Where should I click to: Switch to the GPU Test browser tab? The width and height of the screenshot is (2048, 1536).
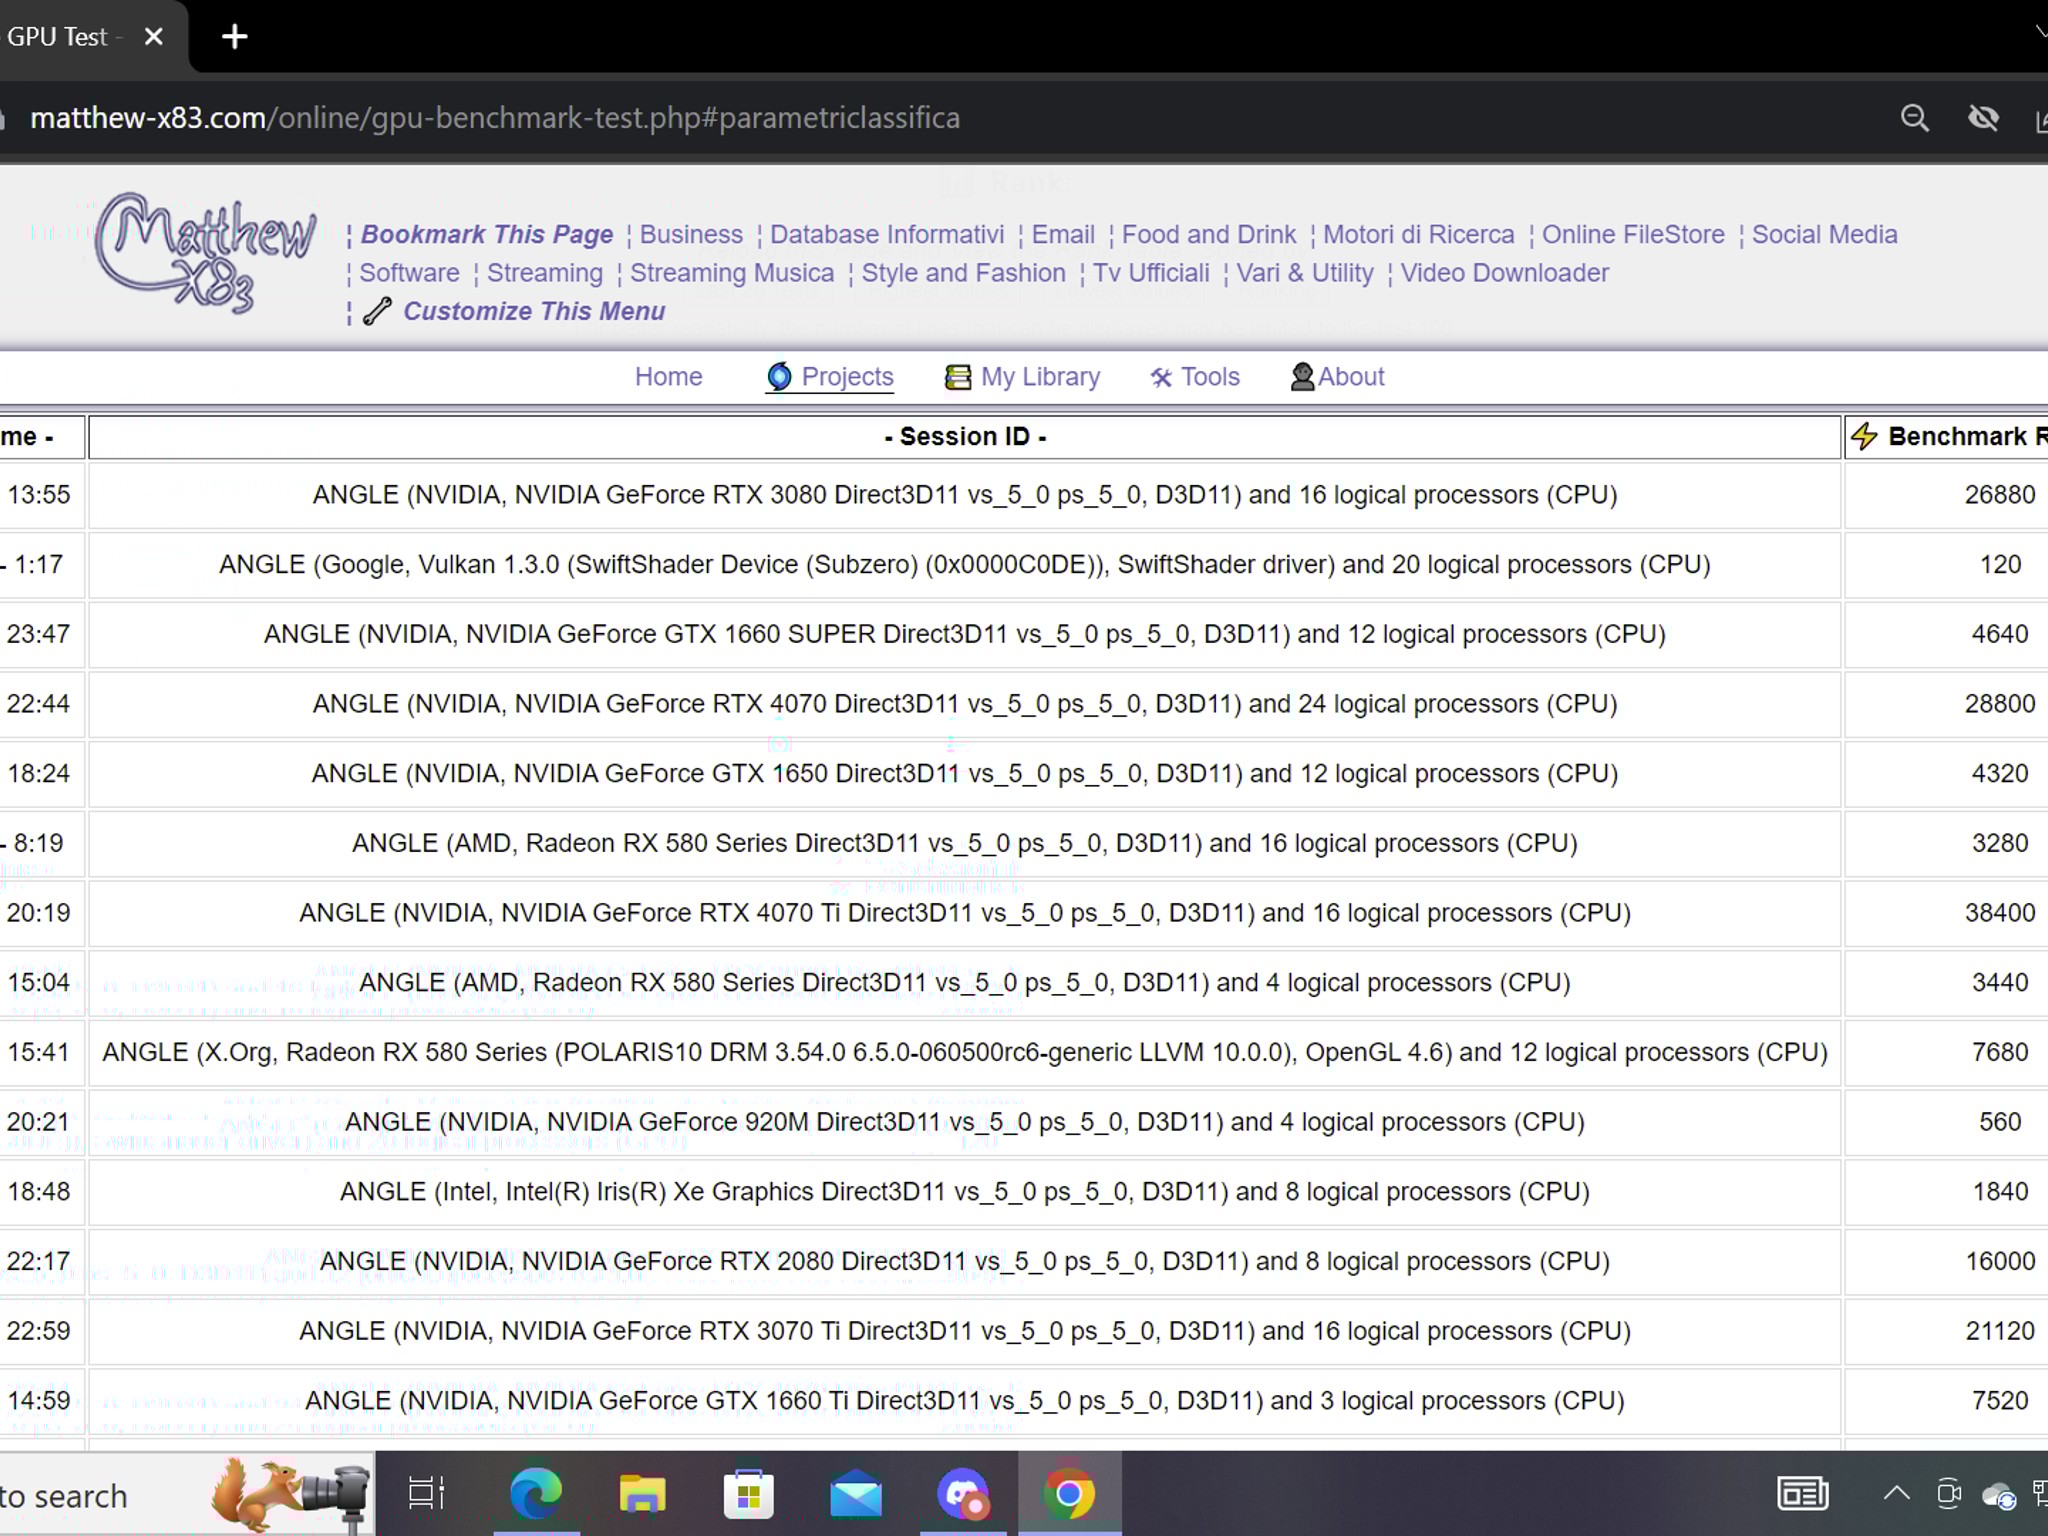pyautogui.click(x=60, y=36)
